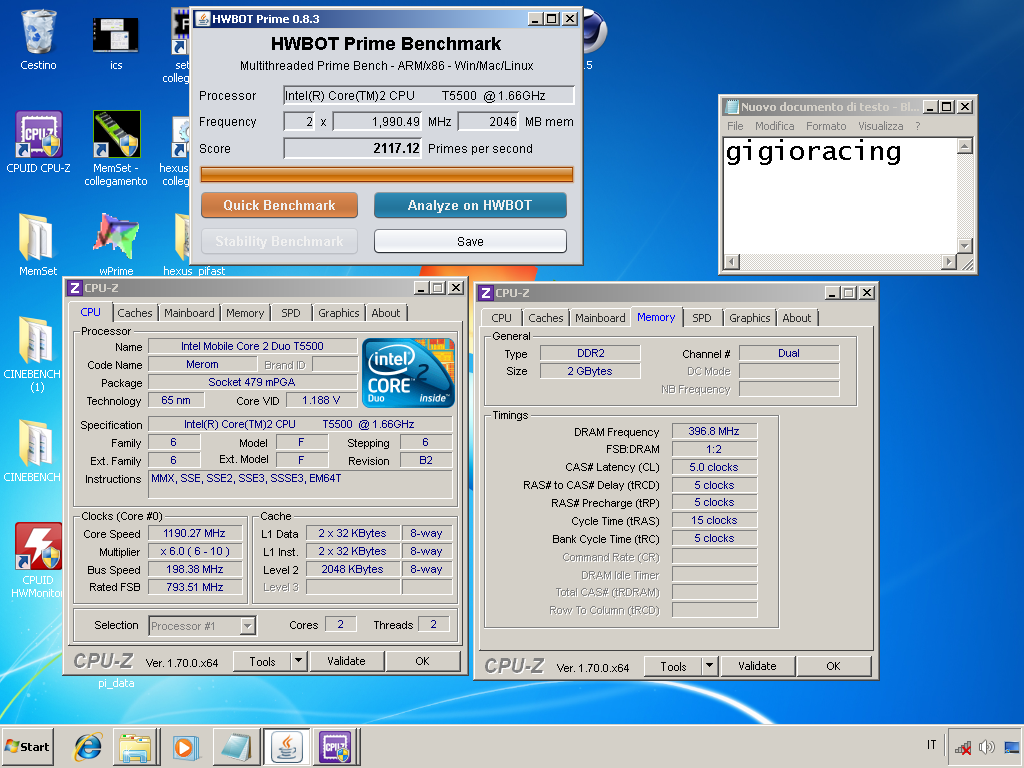This screenshot has height=768, width=1024.
Task: Switch to Notepad in the taskbar
Action: coord(236,746)
